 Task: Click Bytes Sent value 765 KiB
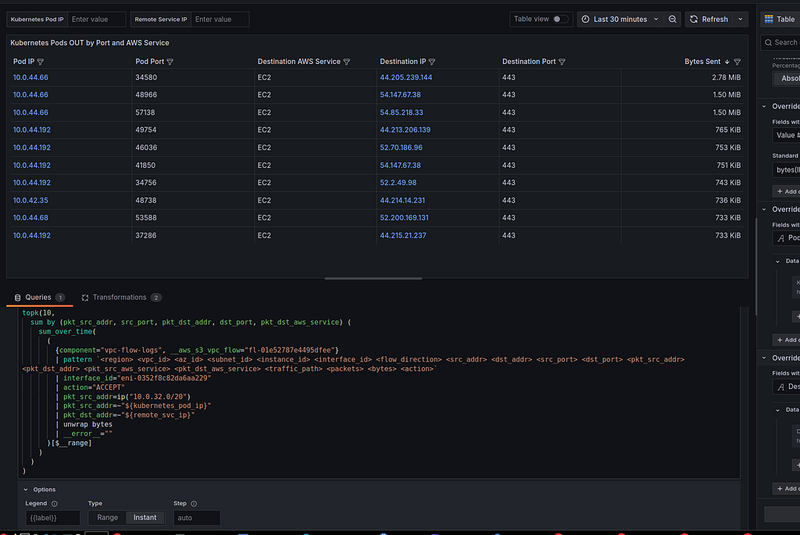pos(728,130)
